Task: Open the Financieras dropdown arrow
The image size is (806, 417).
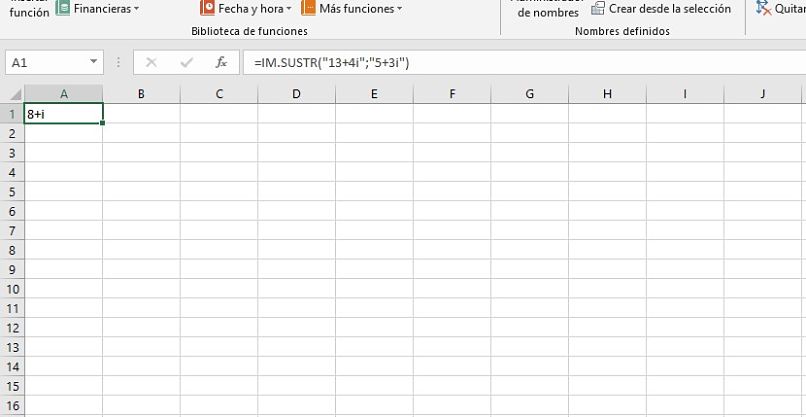Action: [x=136, y=9]
